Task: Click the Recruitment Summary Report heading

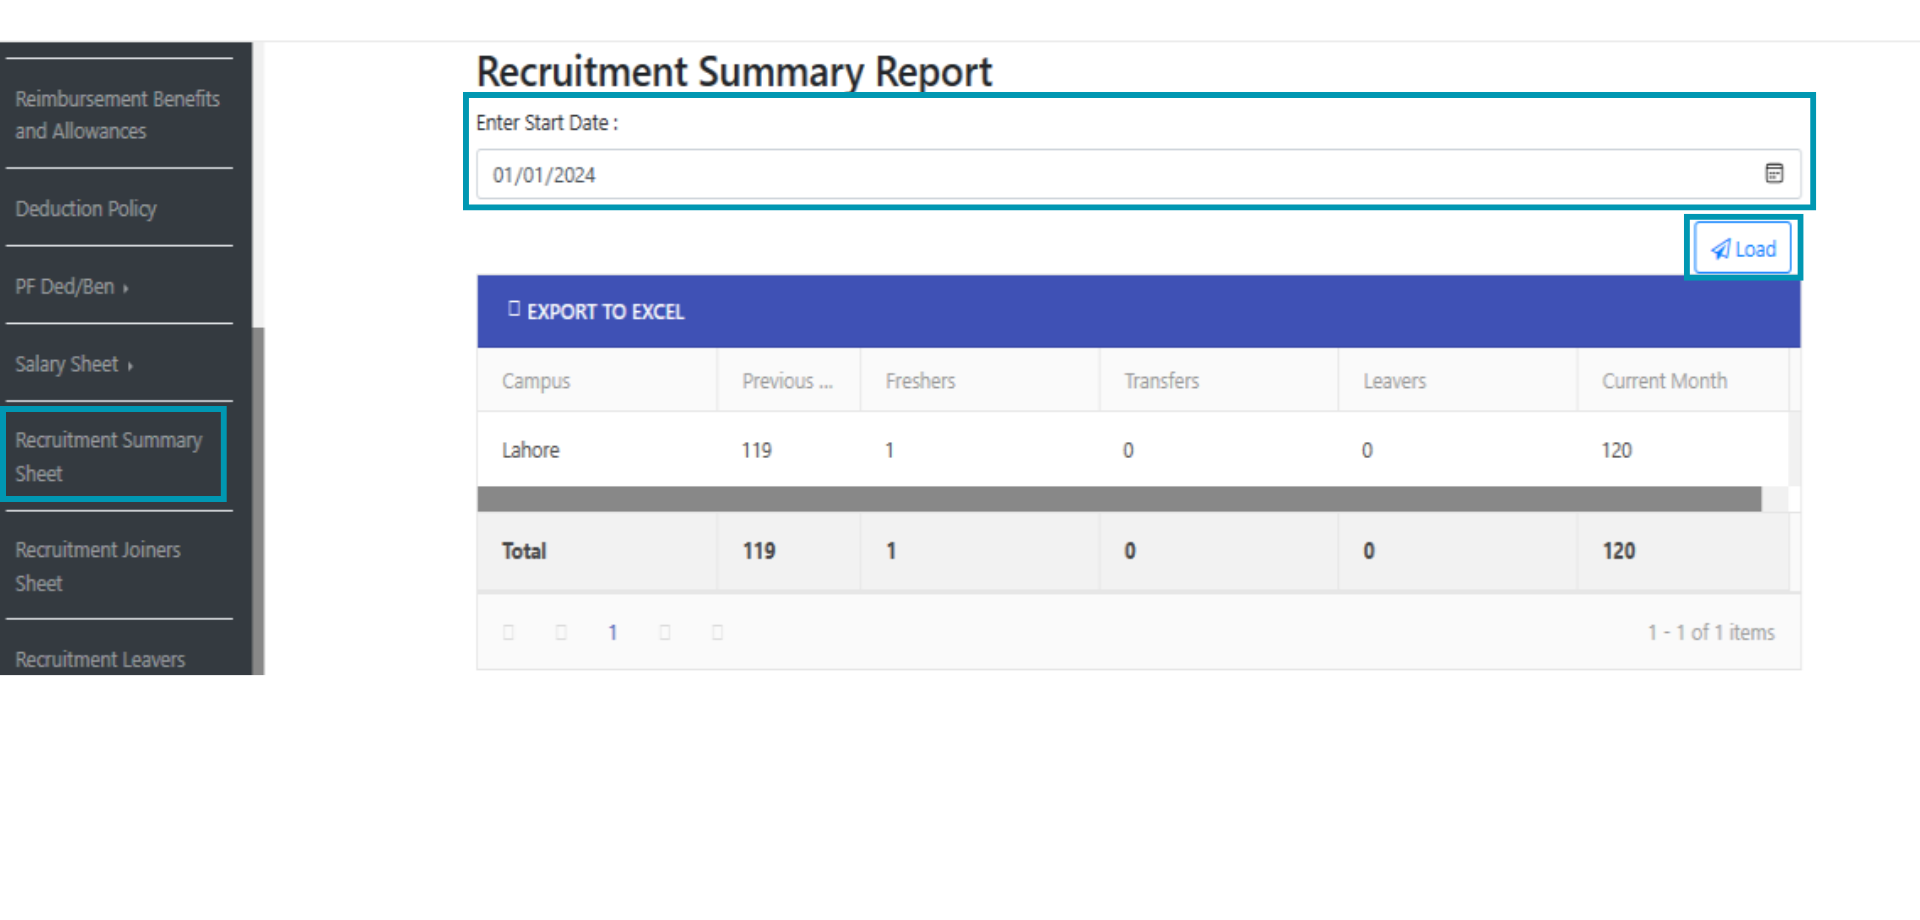Action: [x=734, y=71]
